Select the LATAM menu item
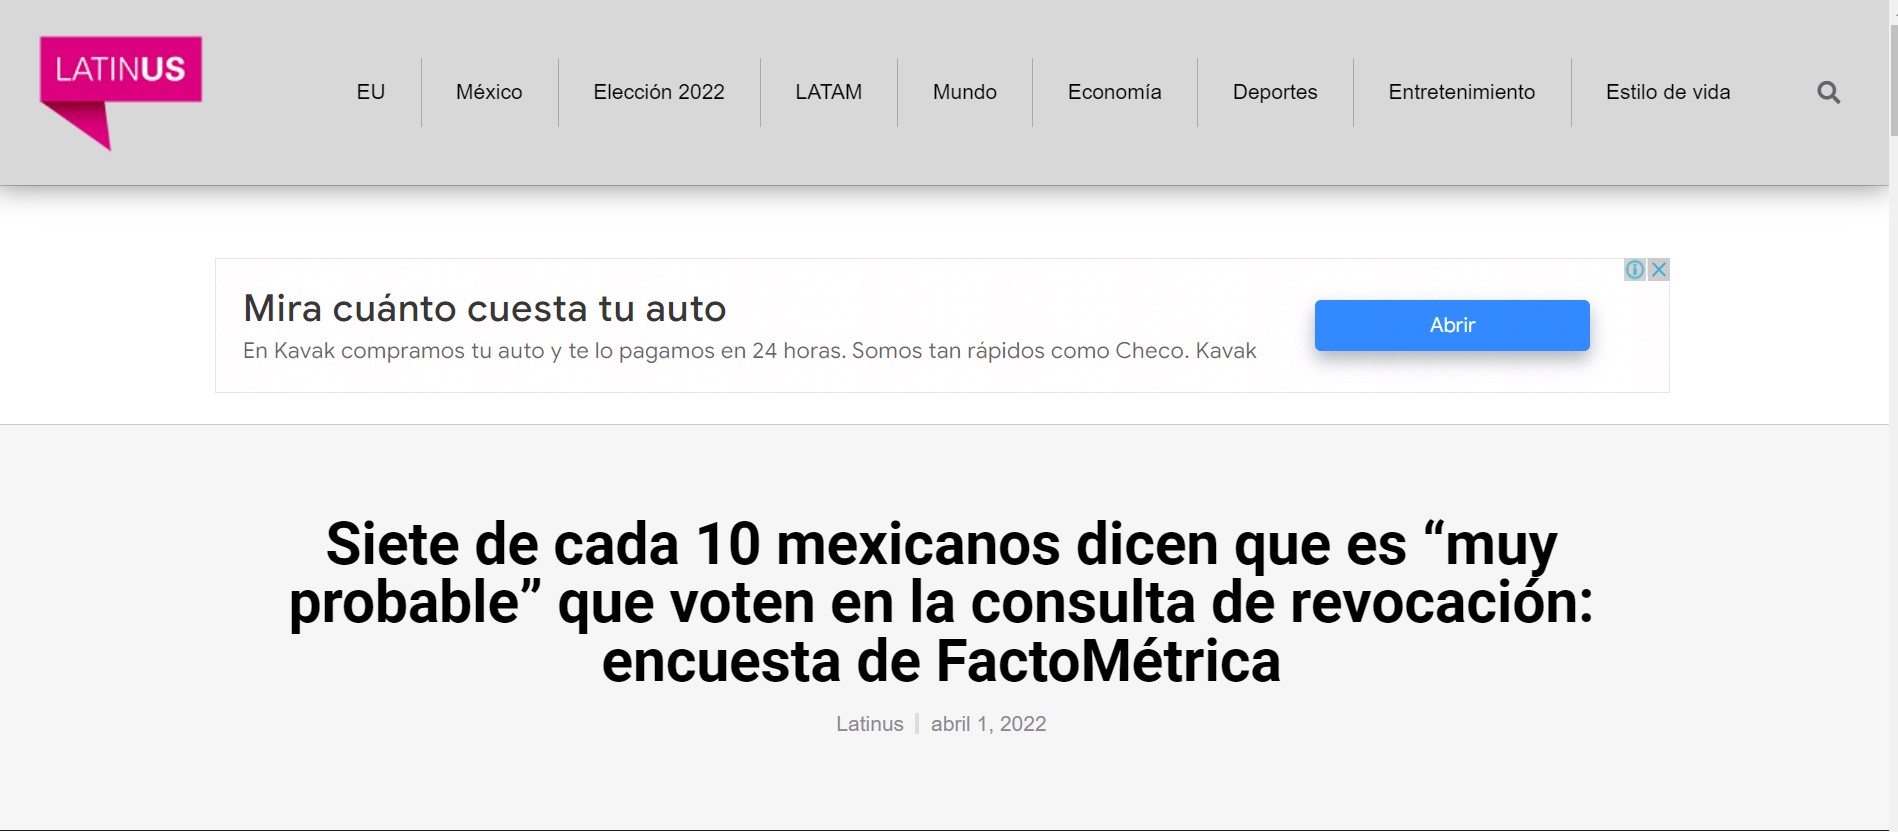The width and height of the screenshot is (1898, 832). (x=828, y=92)
